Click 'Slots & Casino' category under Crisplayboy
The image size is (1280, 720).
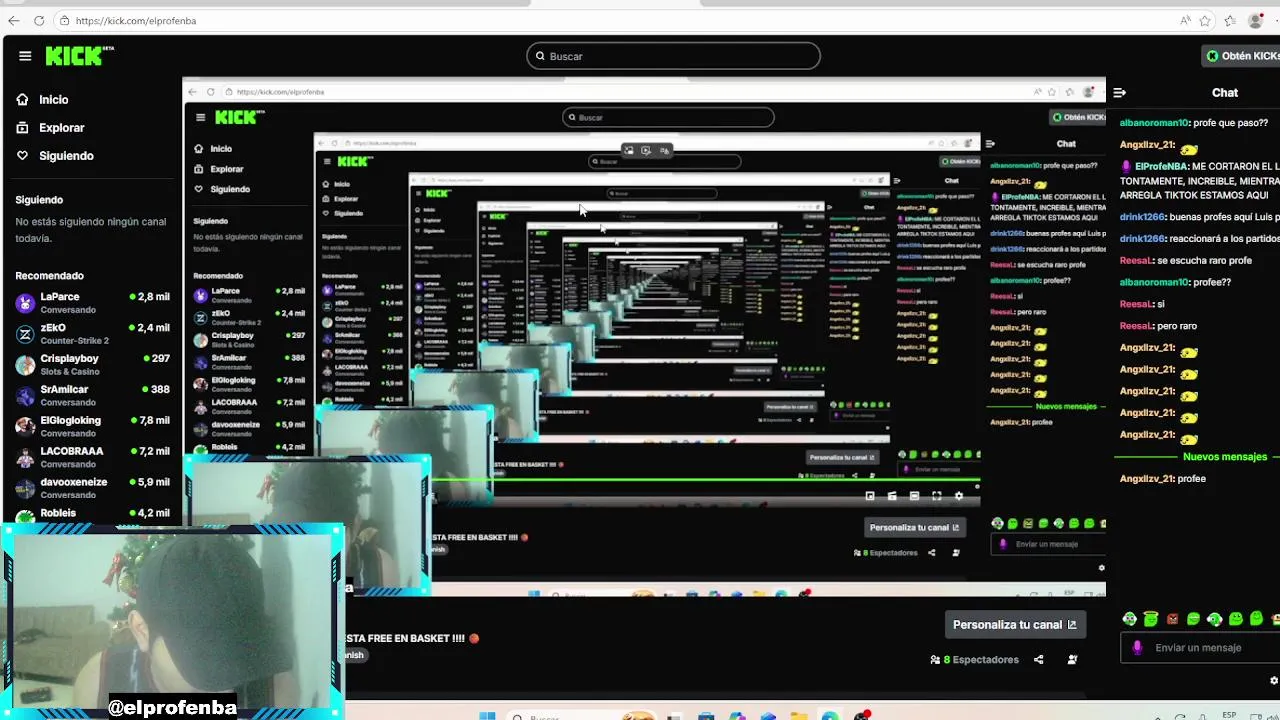[x=70, y=372]
